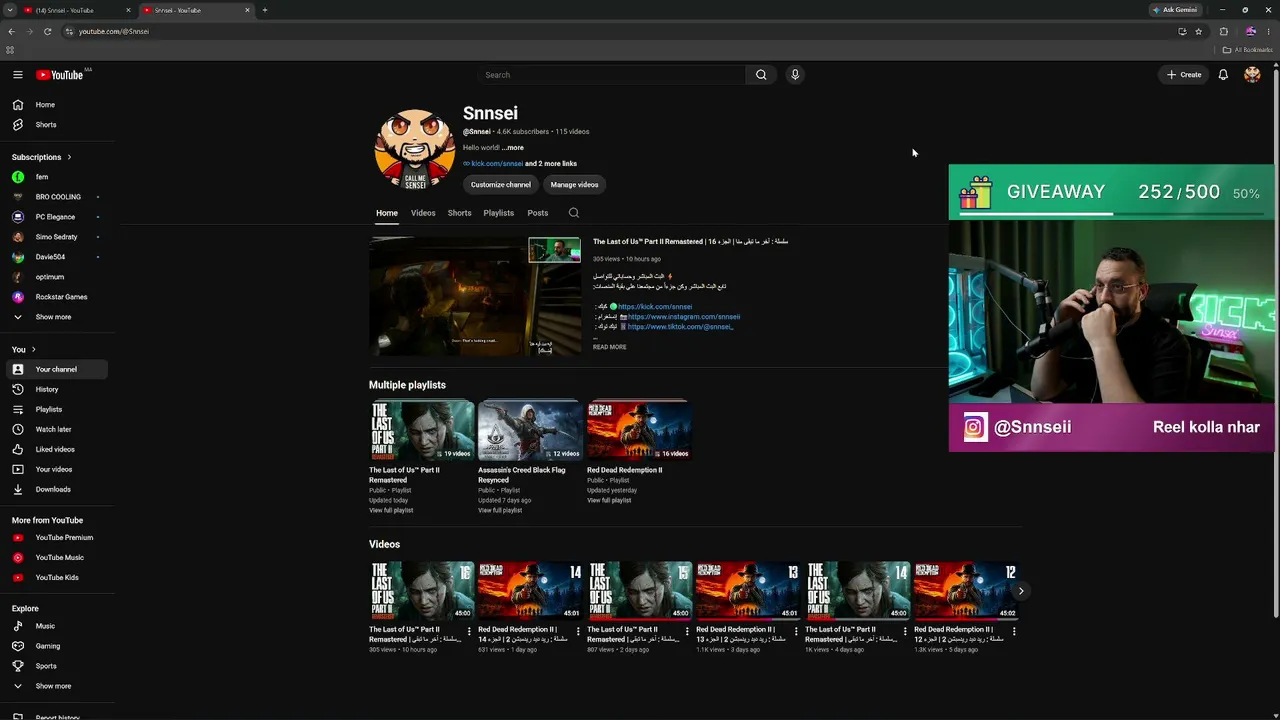Show next videos with the carousel arrow

[1020, 591]
